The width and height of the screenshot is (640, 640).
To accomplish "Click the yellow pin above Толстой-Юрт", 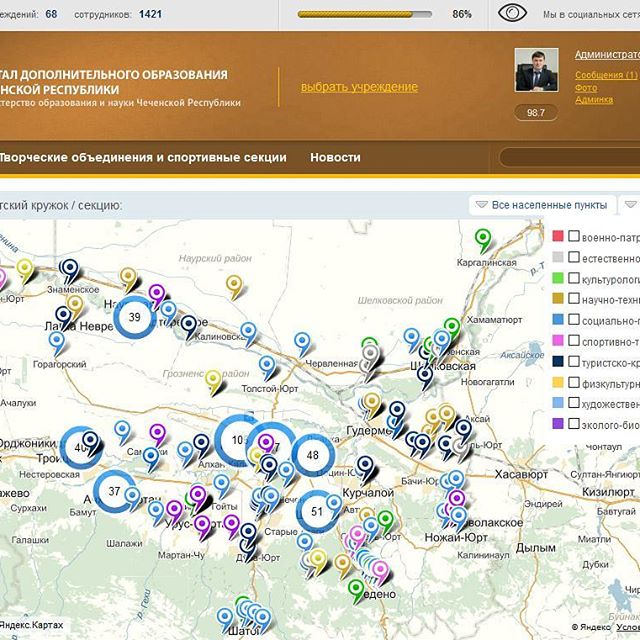I will click(x=213, y=379).
